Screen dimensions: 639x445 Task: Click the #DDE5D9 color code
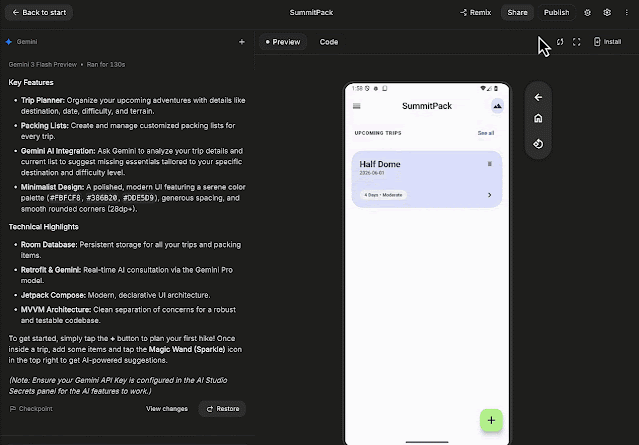139,198
